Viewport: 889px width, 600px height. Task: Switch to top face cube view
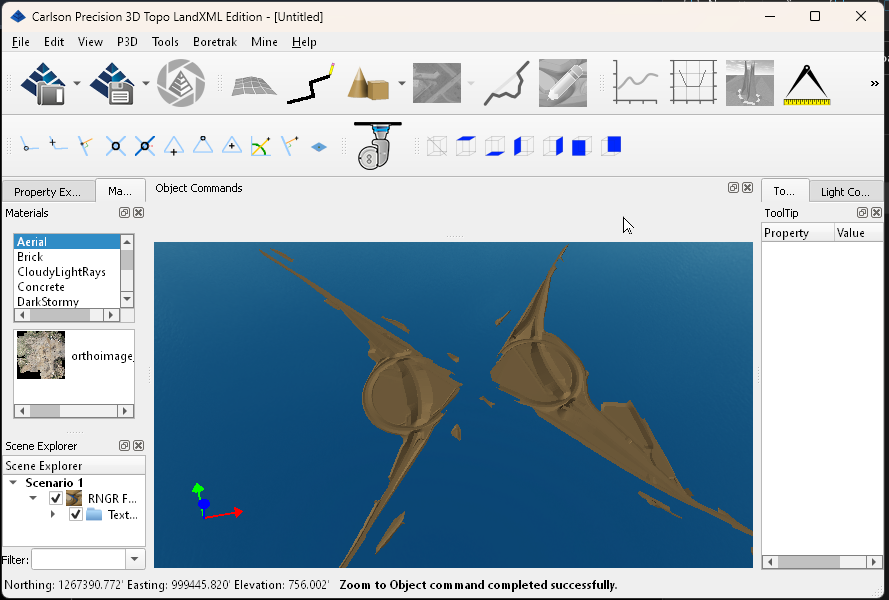coord(466,145)
